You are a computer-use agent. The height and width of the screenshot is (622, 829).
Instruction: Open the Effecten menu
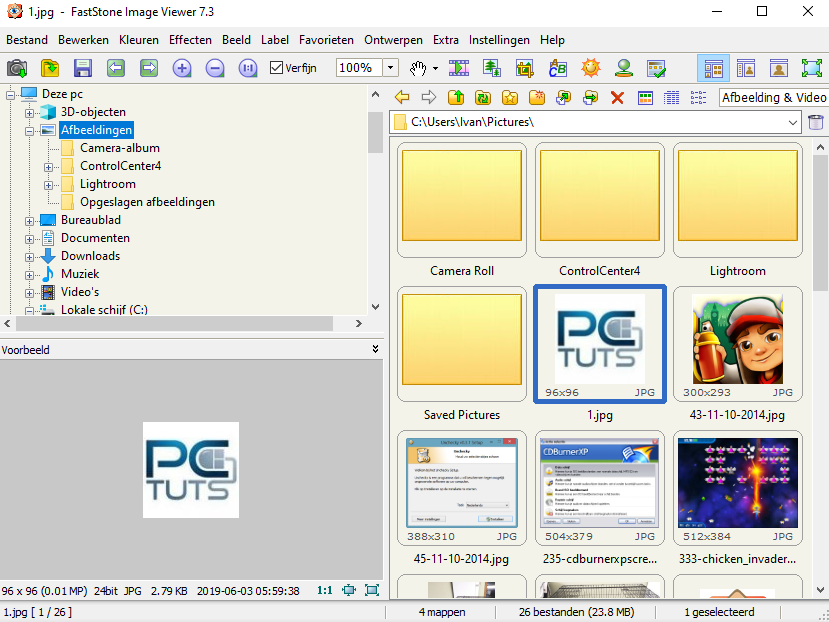[190, 40]
